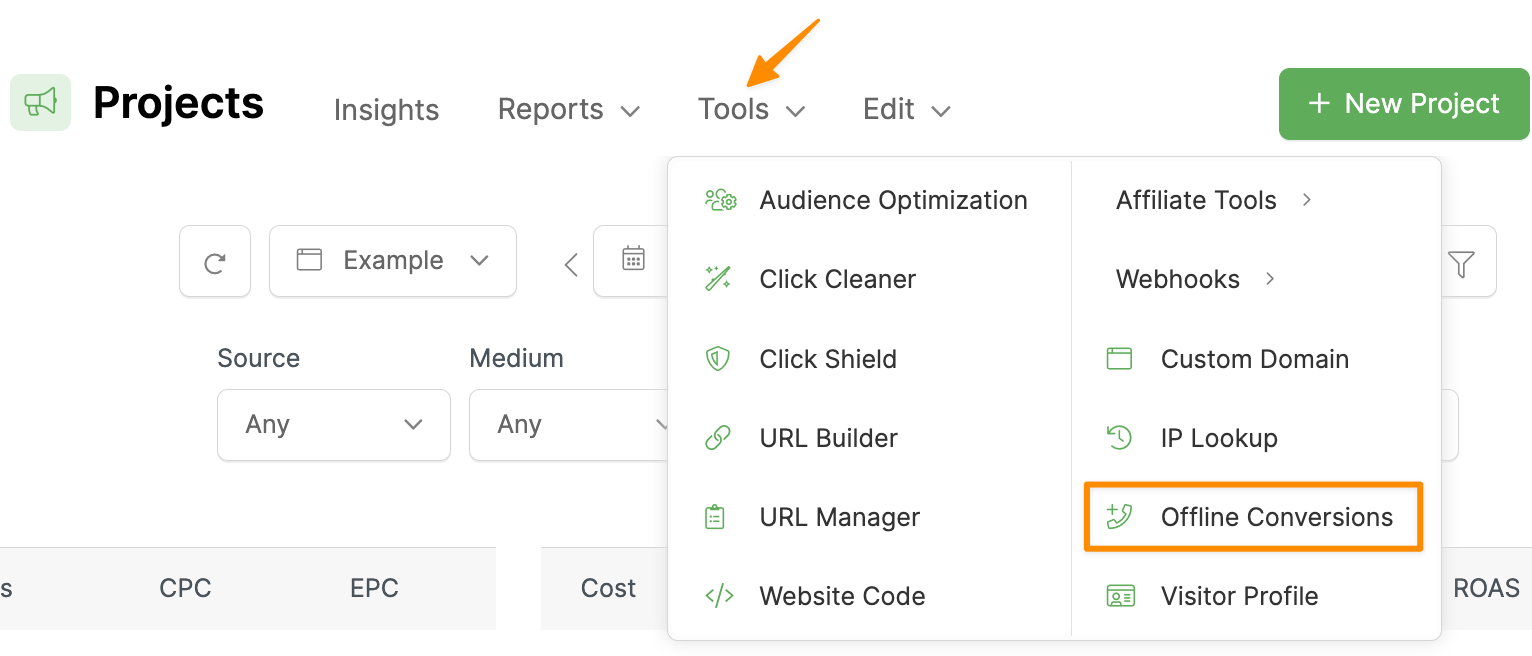Click the IP Lookup history icon
1532x656 pixels.
click(1119, 438)
